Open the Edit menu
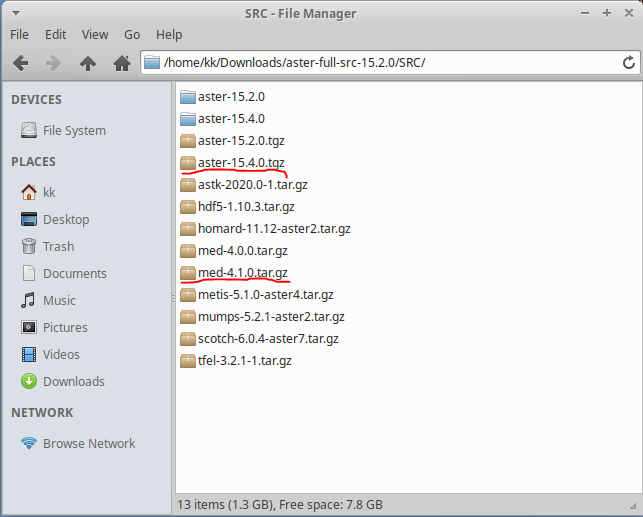The width and height of the screenshot is (643, 517). coord(55,34)
